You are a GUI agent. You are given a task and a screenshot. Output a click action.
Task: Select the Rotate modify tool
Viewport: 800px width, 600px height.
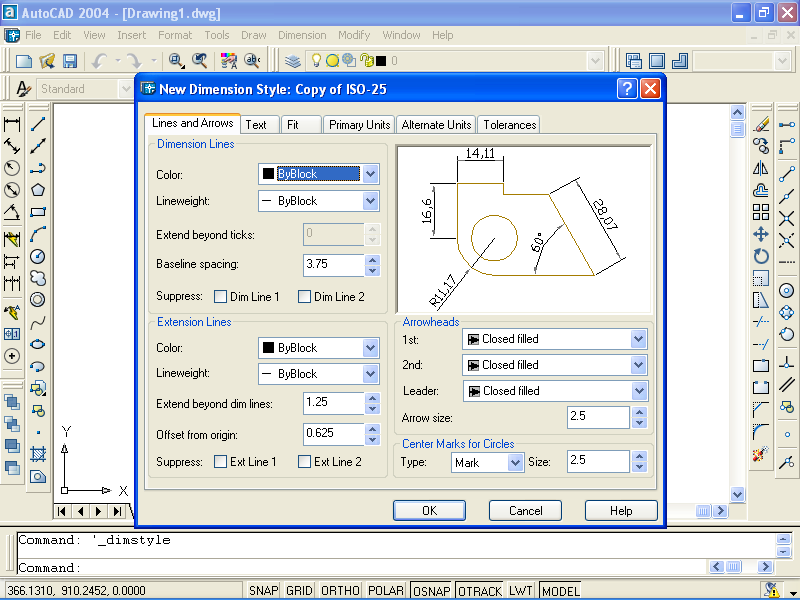[x=761, y=256]
